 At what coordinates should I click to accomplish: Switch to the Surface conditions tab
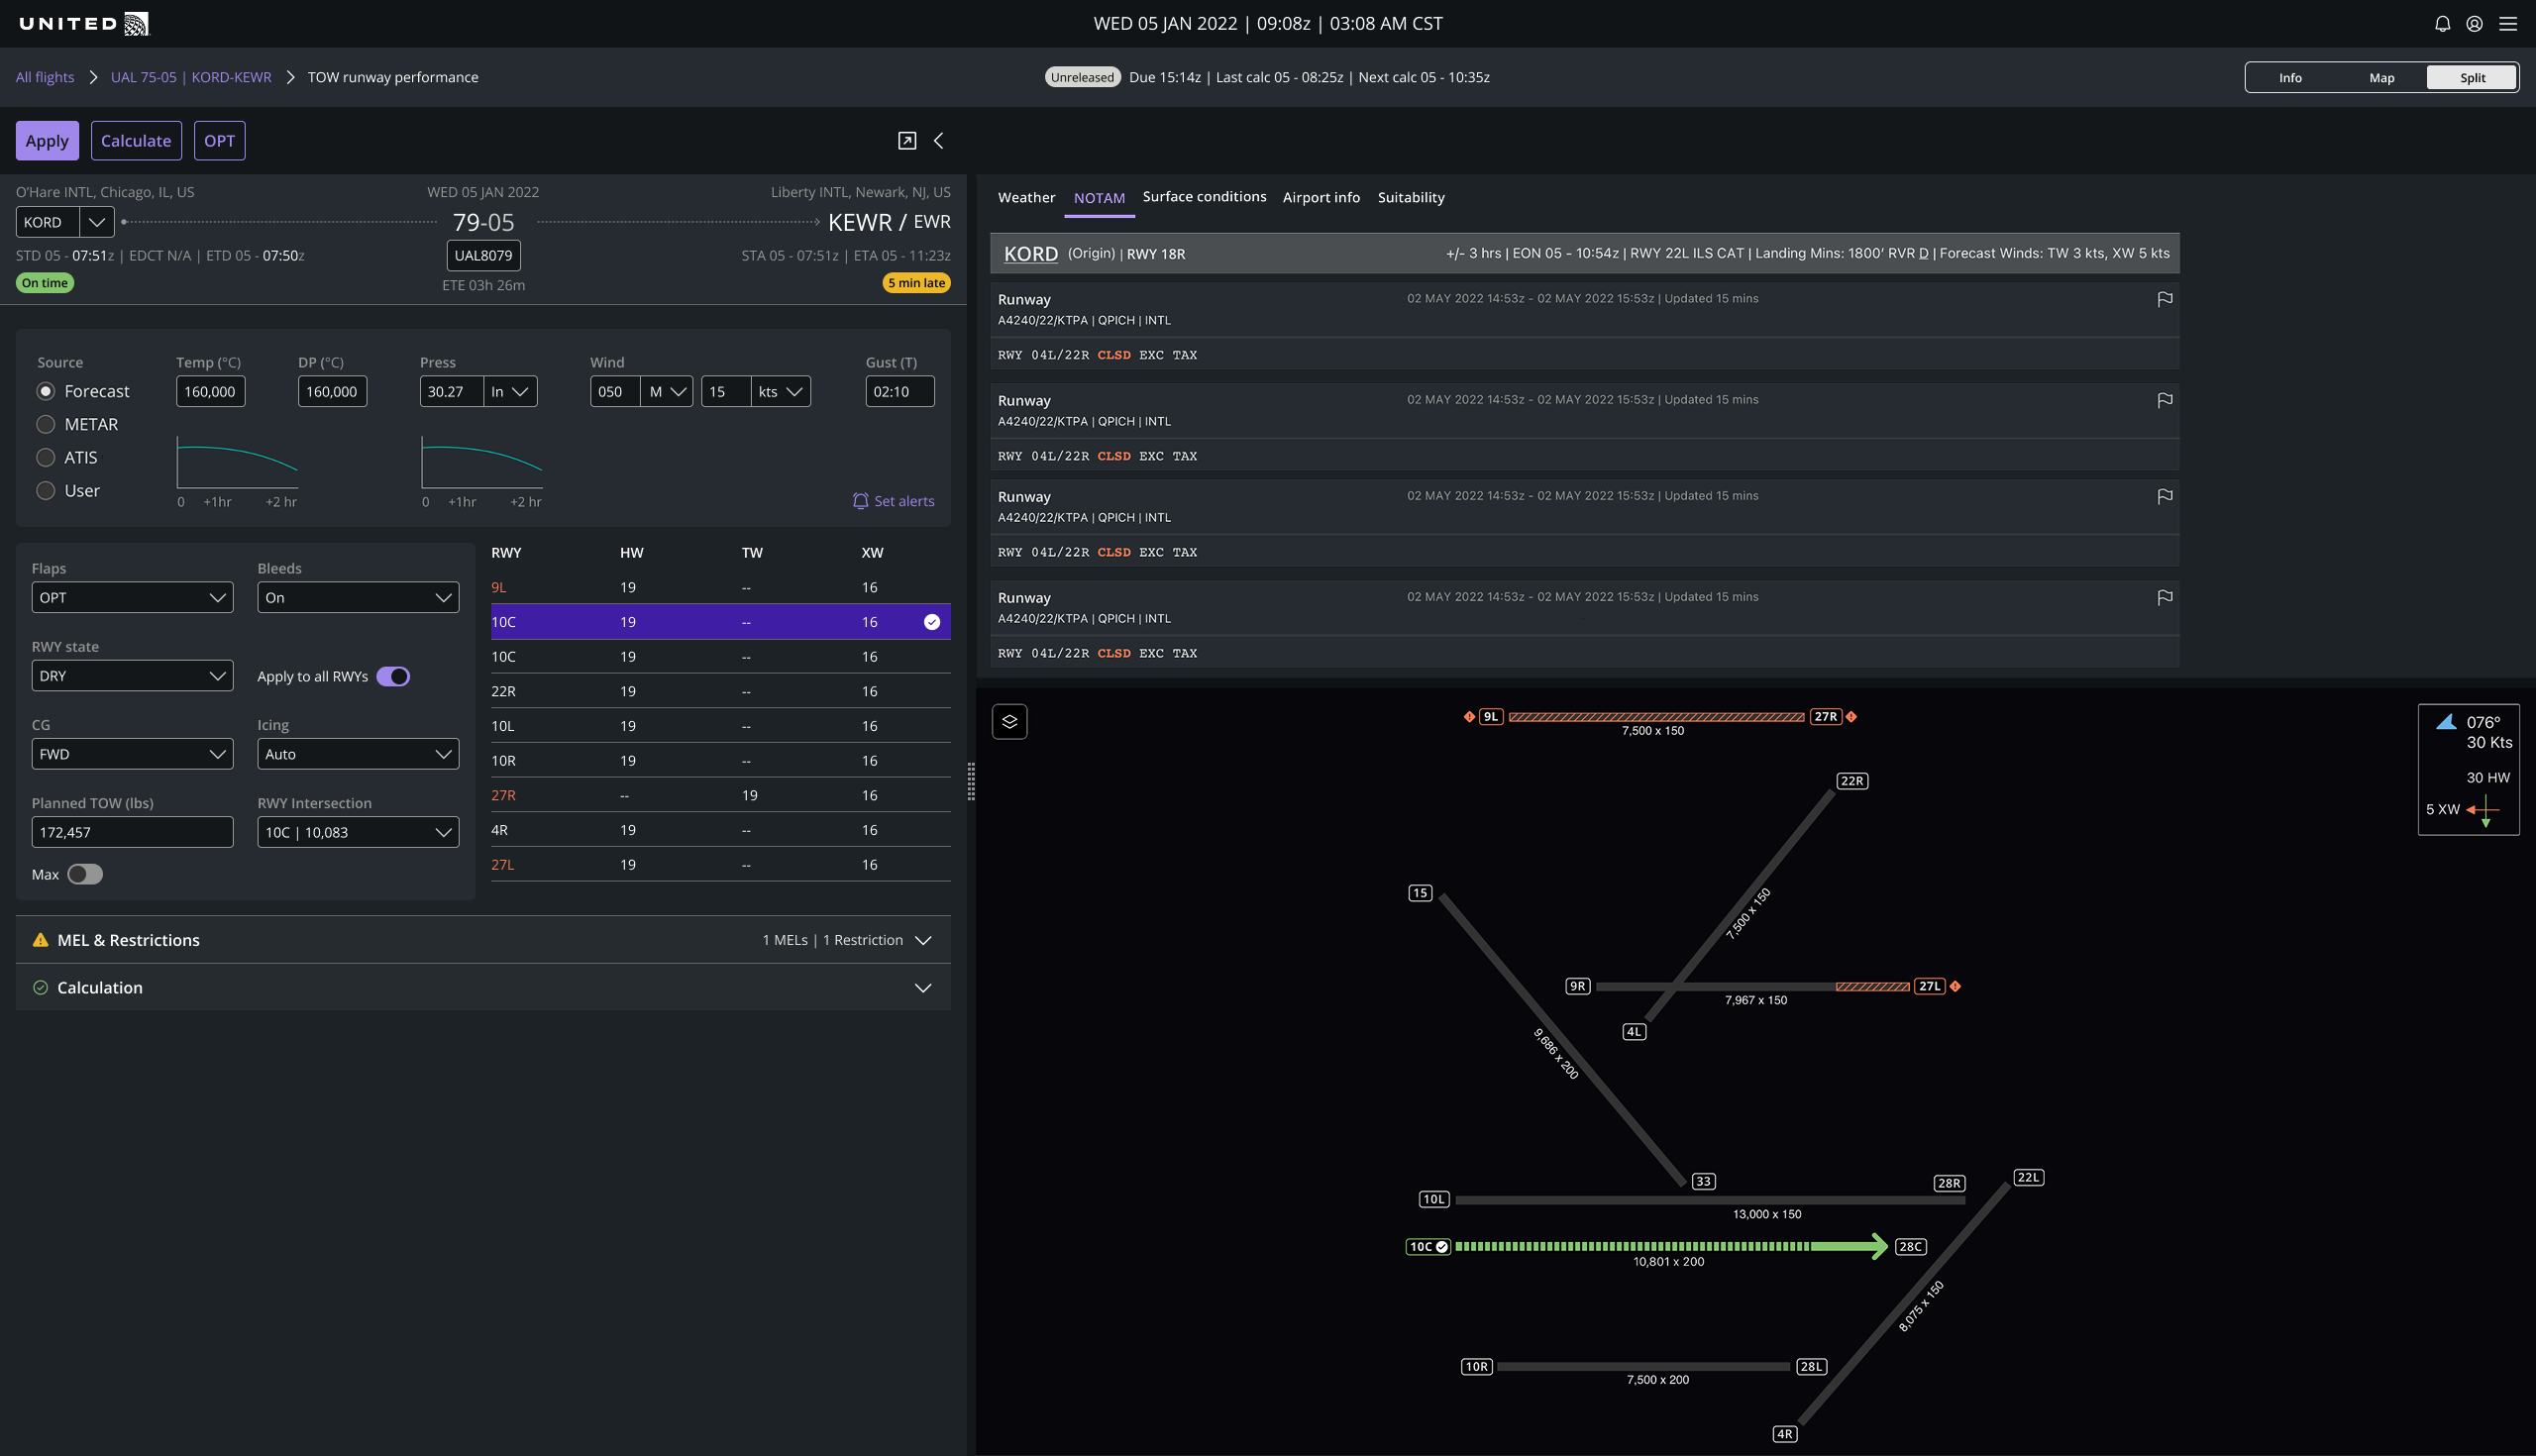click(x=1204, y=197)
